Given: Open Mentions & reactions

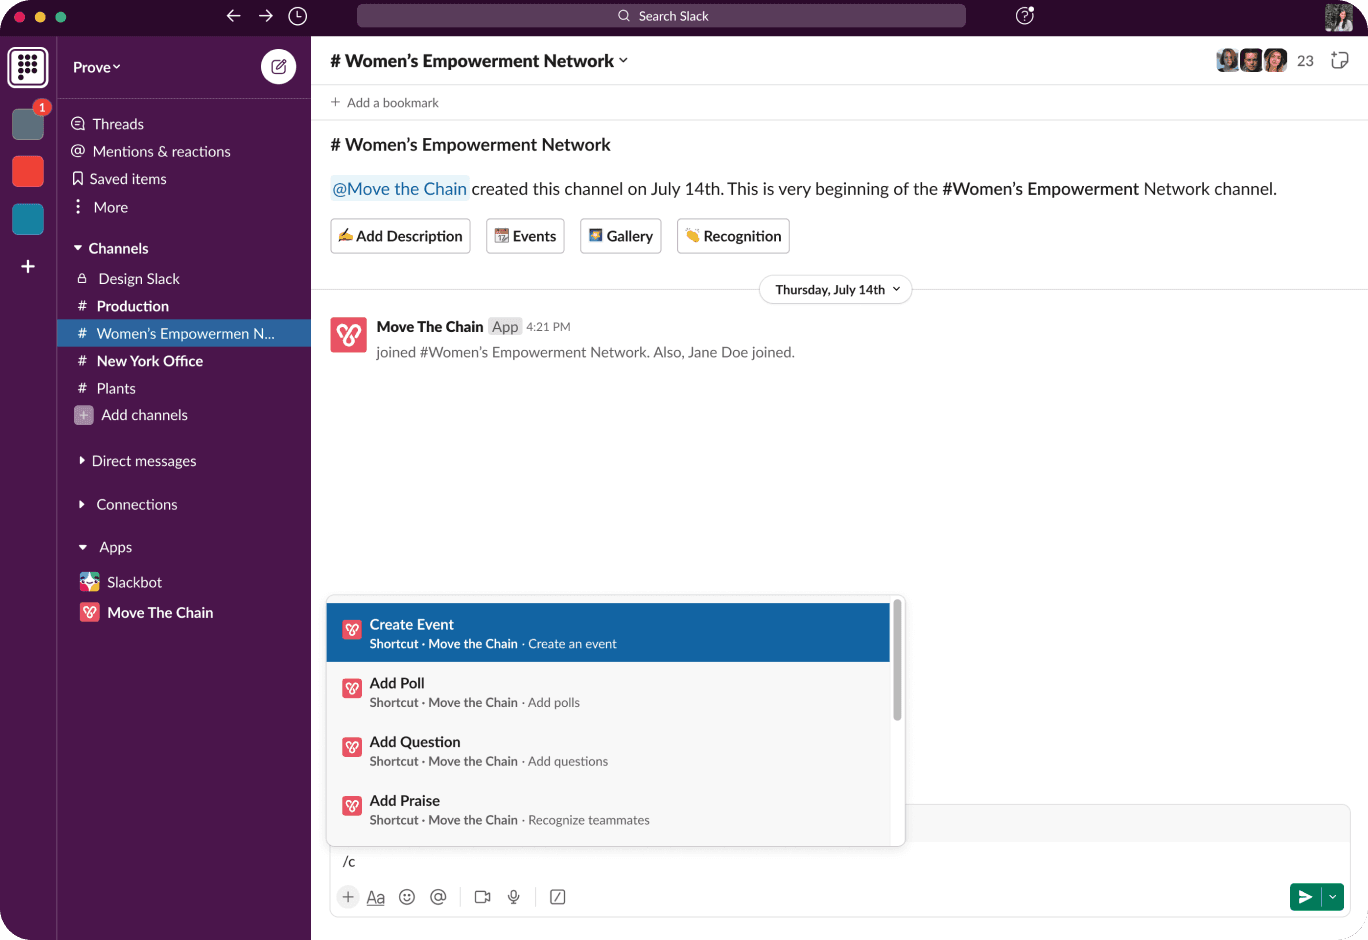Looking at the screenshot, I should coord(150,151).
